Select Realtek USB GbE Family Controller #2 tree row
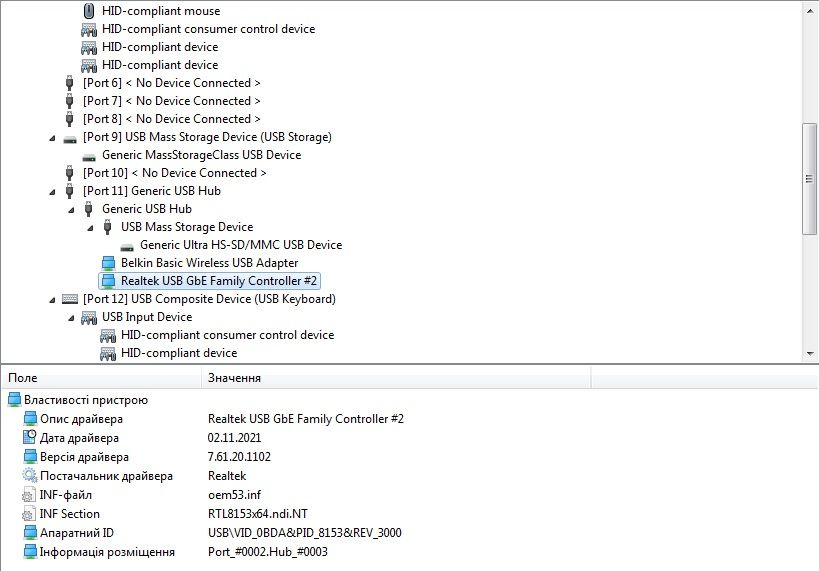819x571 pixels. 209,281
